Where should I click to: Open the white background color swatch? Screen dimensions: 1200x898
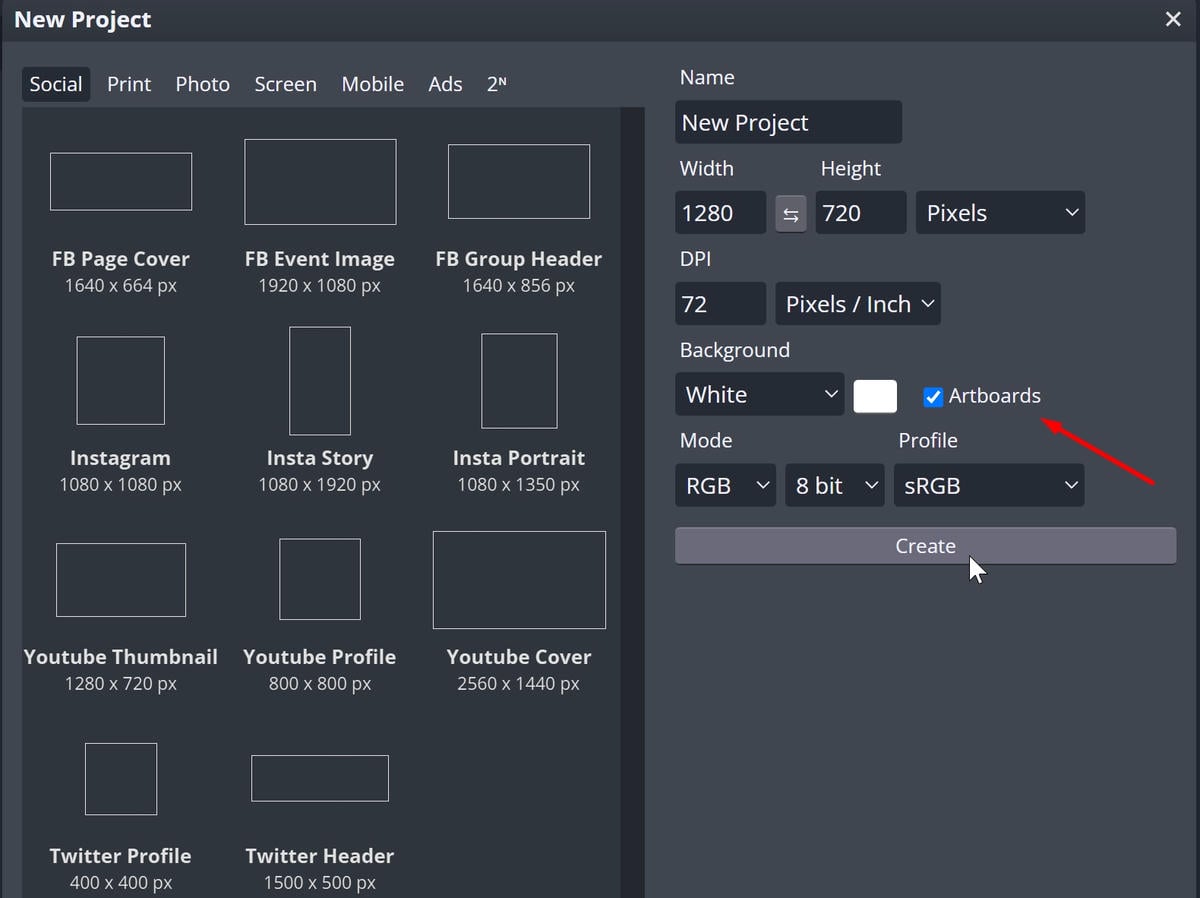coord(875,396)
